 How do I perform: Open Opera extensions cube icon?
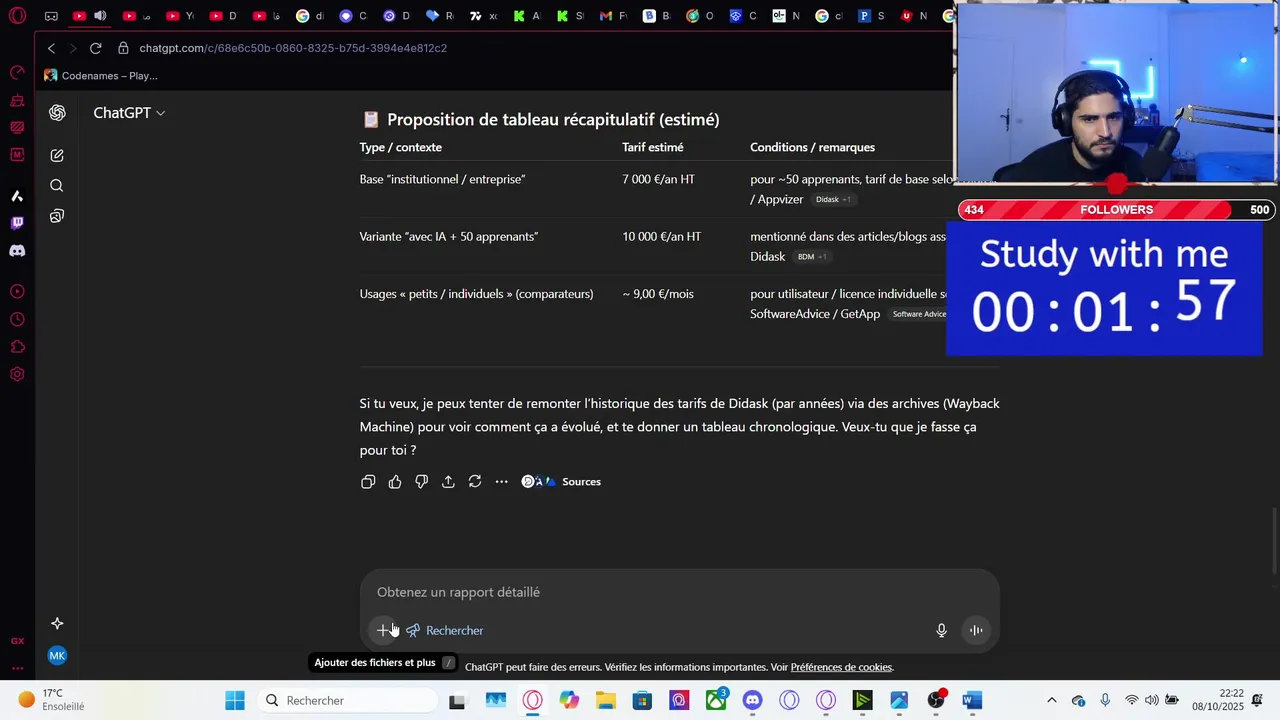tap(17, 347)
